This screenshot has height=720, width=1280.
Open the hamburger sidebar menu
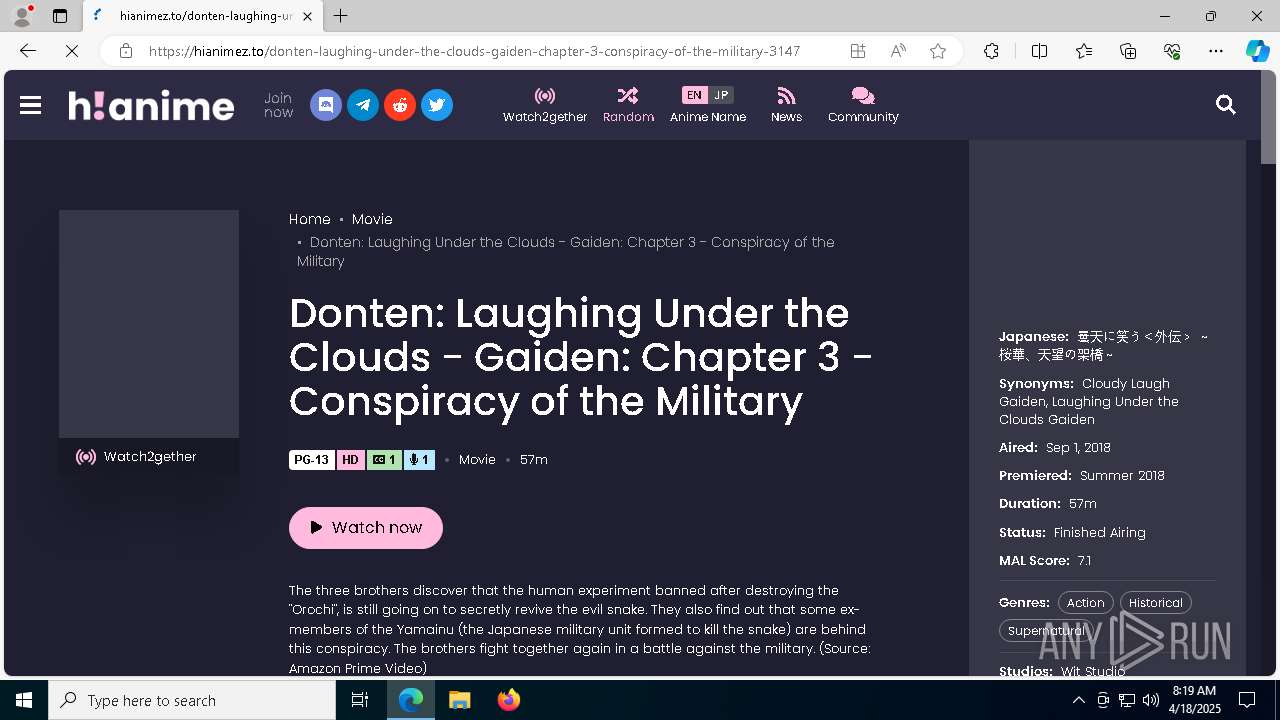(x=30, y=105)
